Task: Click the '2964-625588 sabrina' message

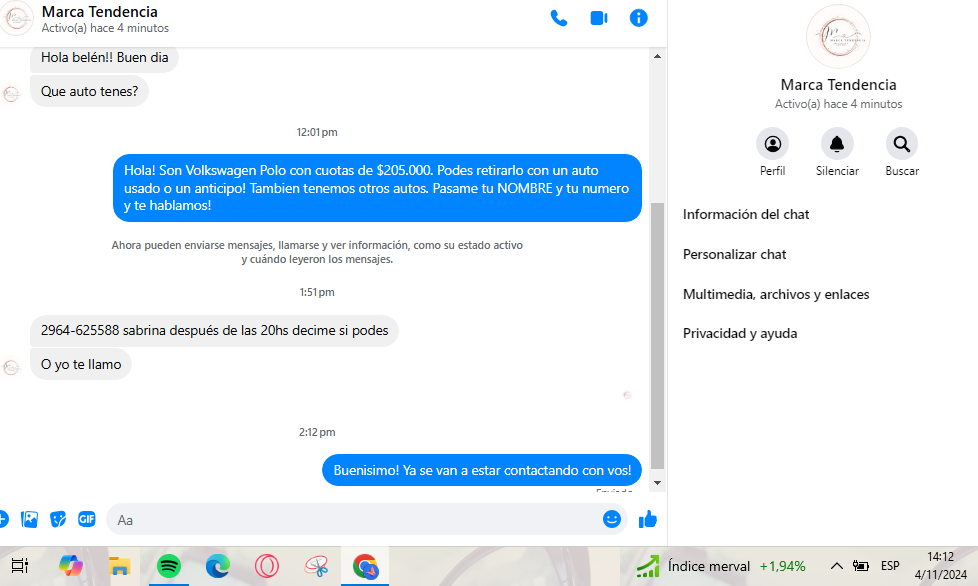Action: (214, 330)
